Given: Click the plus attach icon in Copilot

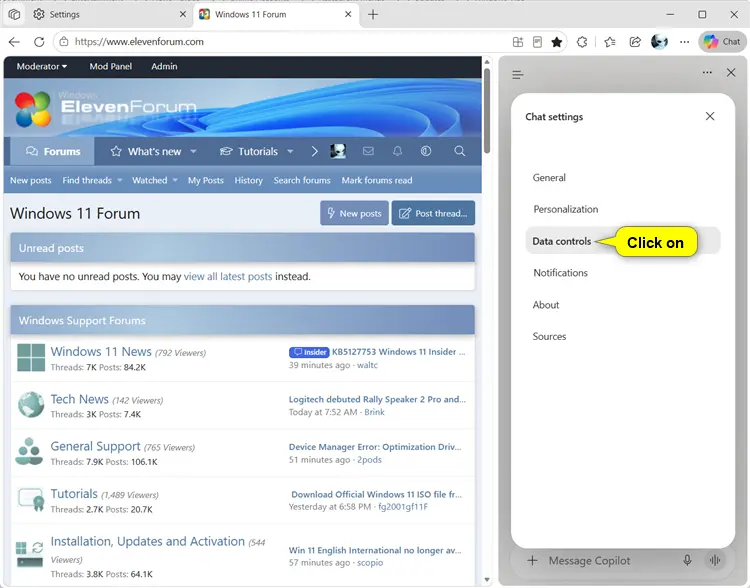Looking at the screenshot, I should coord(532,560).
